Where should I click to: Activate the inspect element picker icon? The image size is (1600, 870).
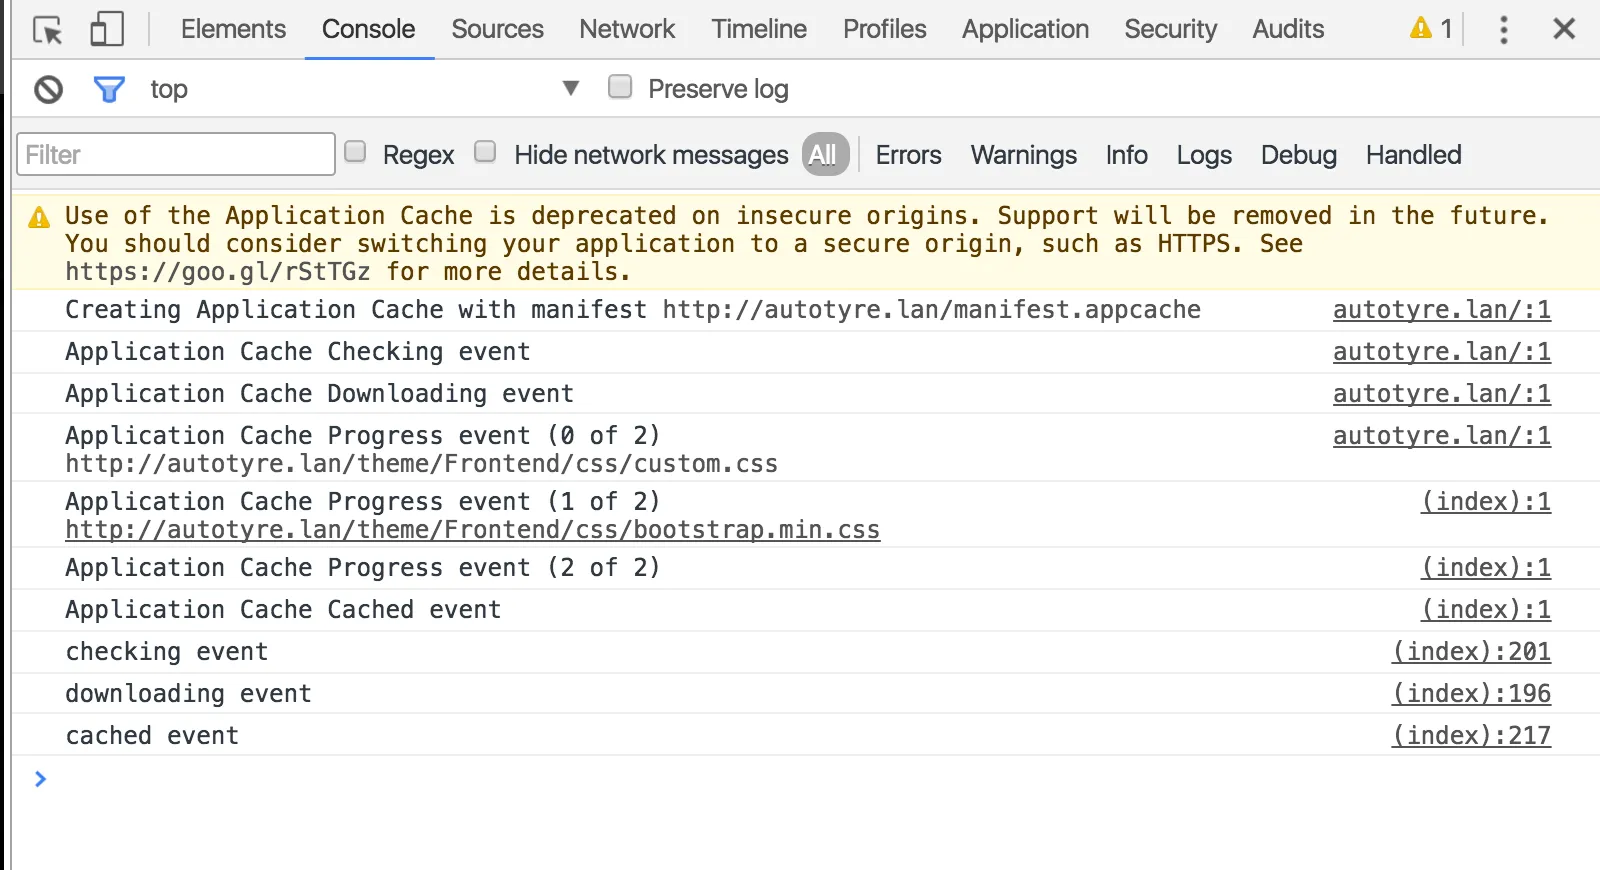click(x=47, y=30)
